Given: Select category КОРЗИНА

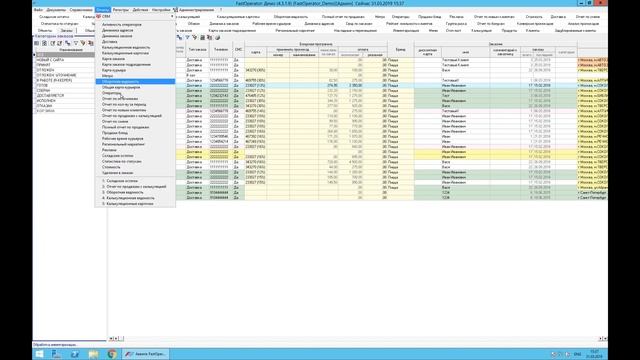Looking at the screenshot, I should [x=46, y=111].
